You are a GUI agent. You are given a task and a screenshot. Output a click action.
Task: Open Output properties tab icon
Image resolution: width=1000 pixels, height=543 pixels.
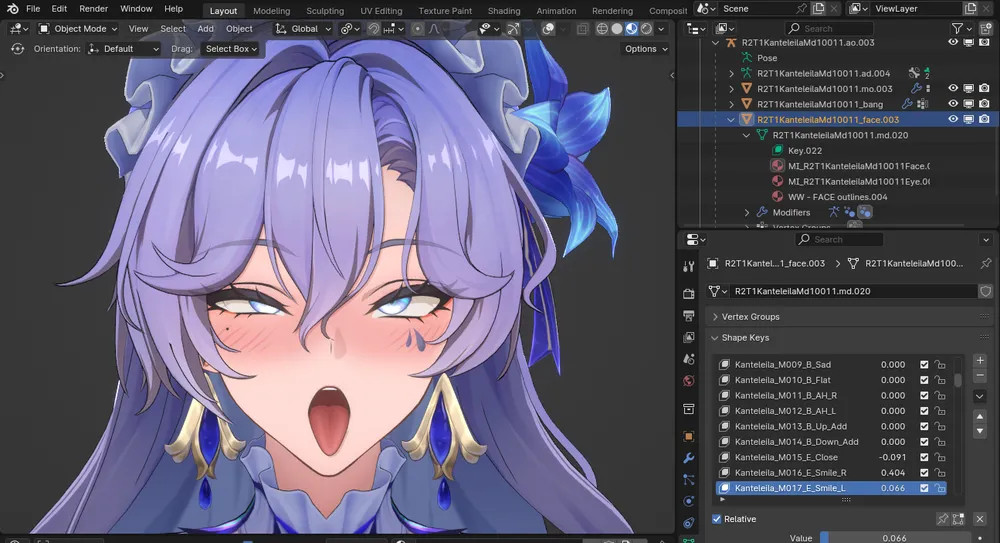[689, 316]
